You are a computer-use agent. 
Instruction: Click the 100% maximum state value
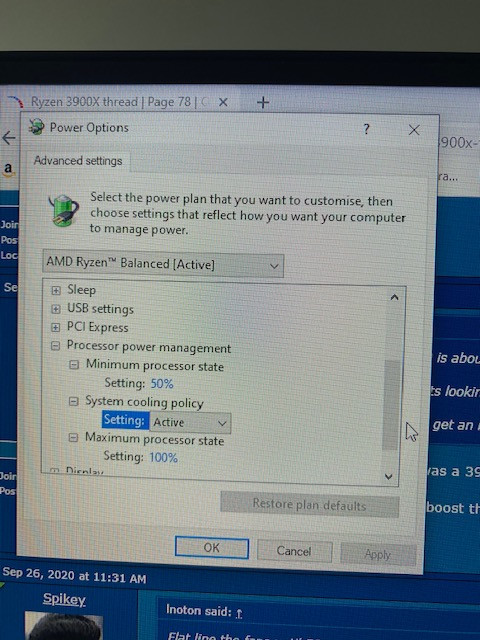pyautogui.click(x=163, y=457)
